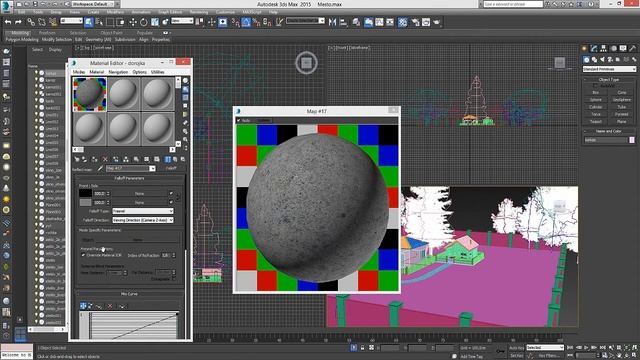Click move points tool in Mix Curve toolbar

click(83, 306)
